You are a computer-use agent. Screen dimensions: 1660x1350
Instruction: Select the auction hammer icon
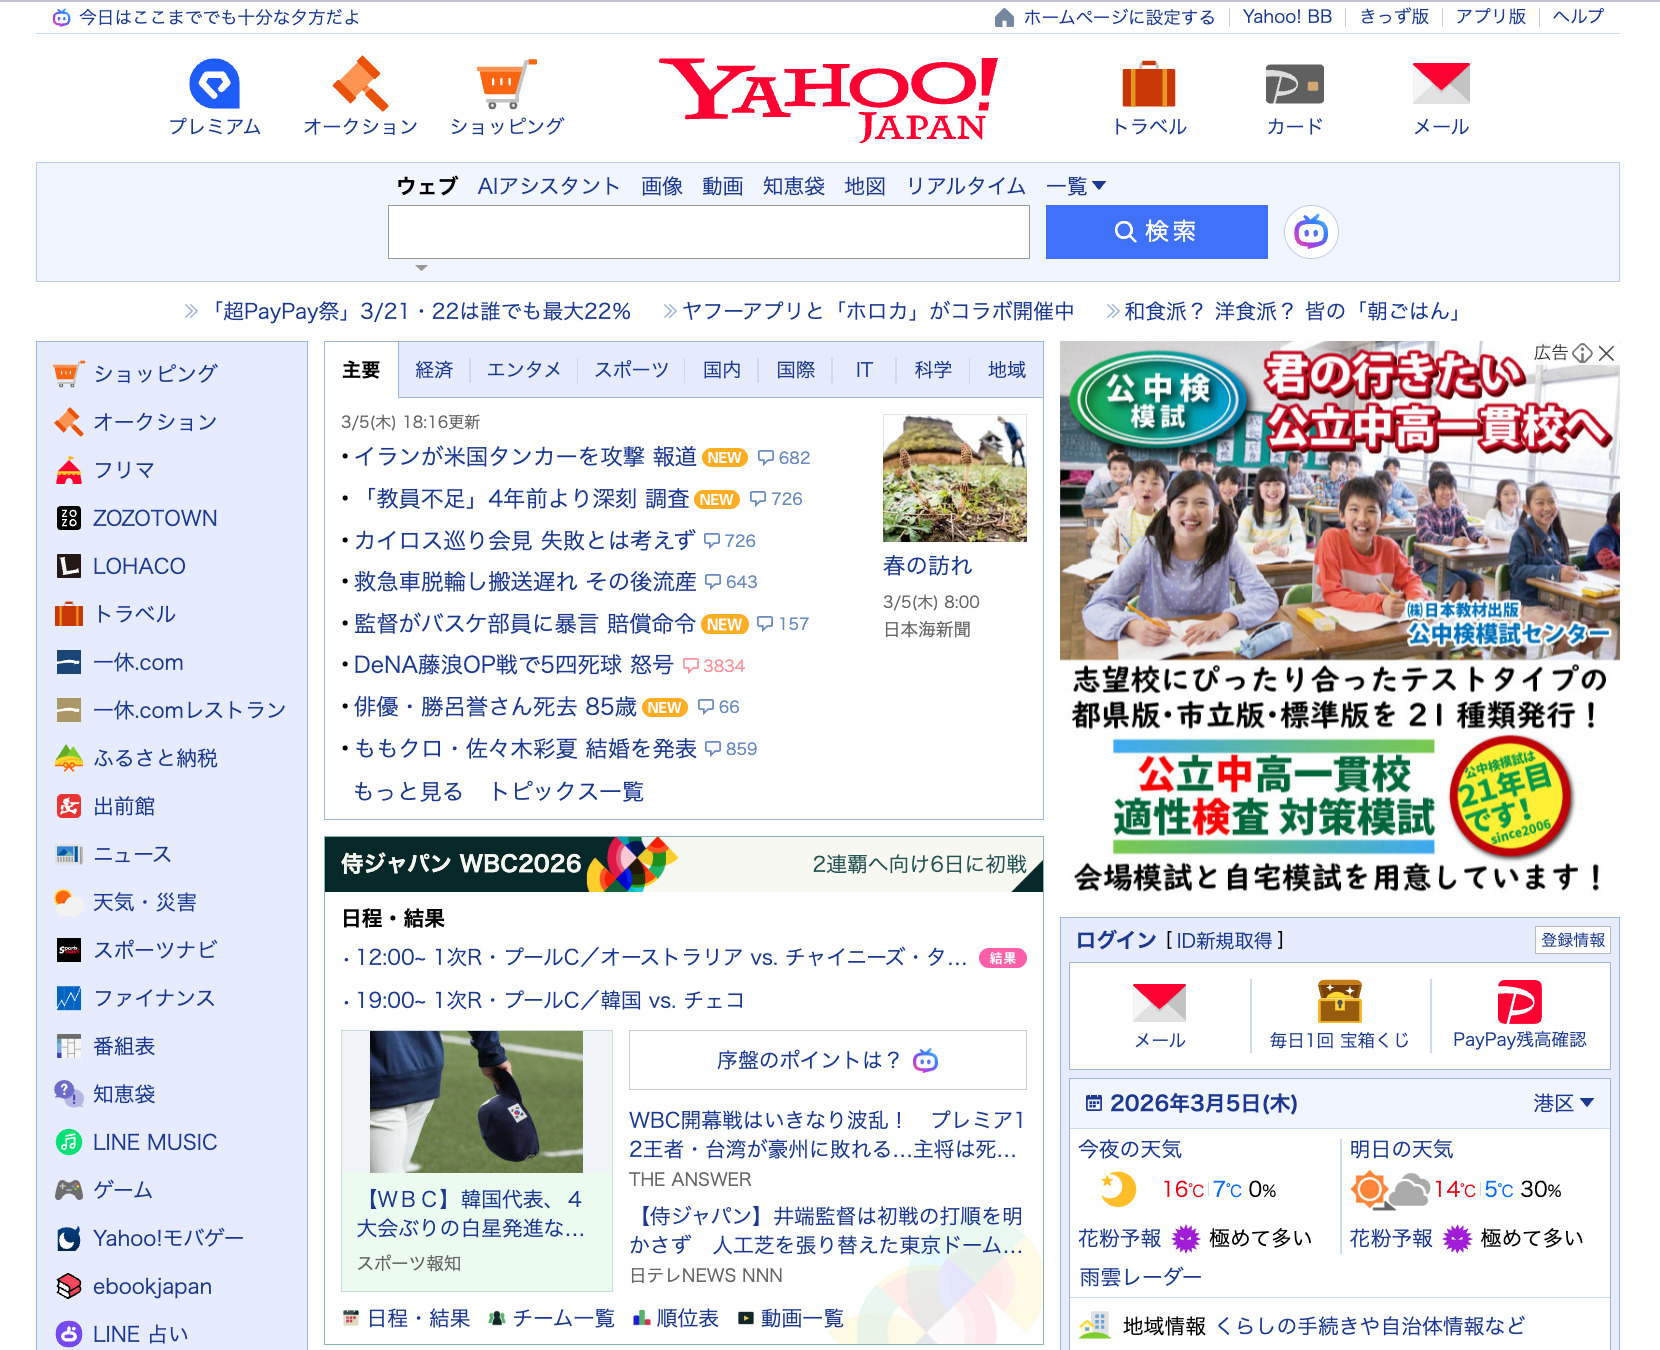point(360,88)
